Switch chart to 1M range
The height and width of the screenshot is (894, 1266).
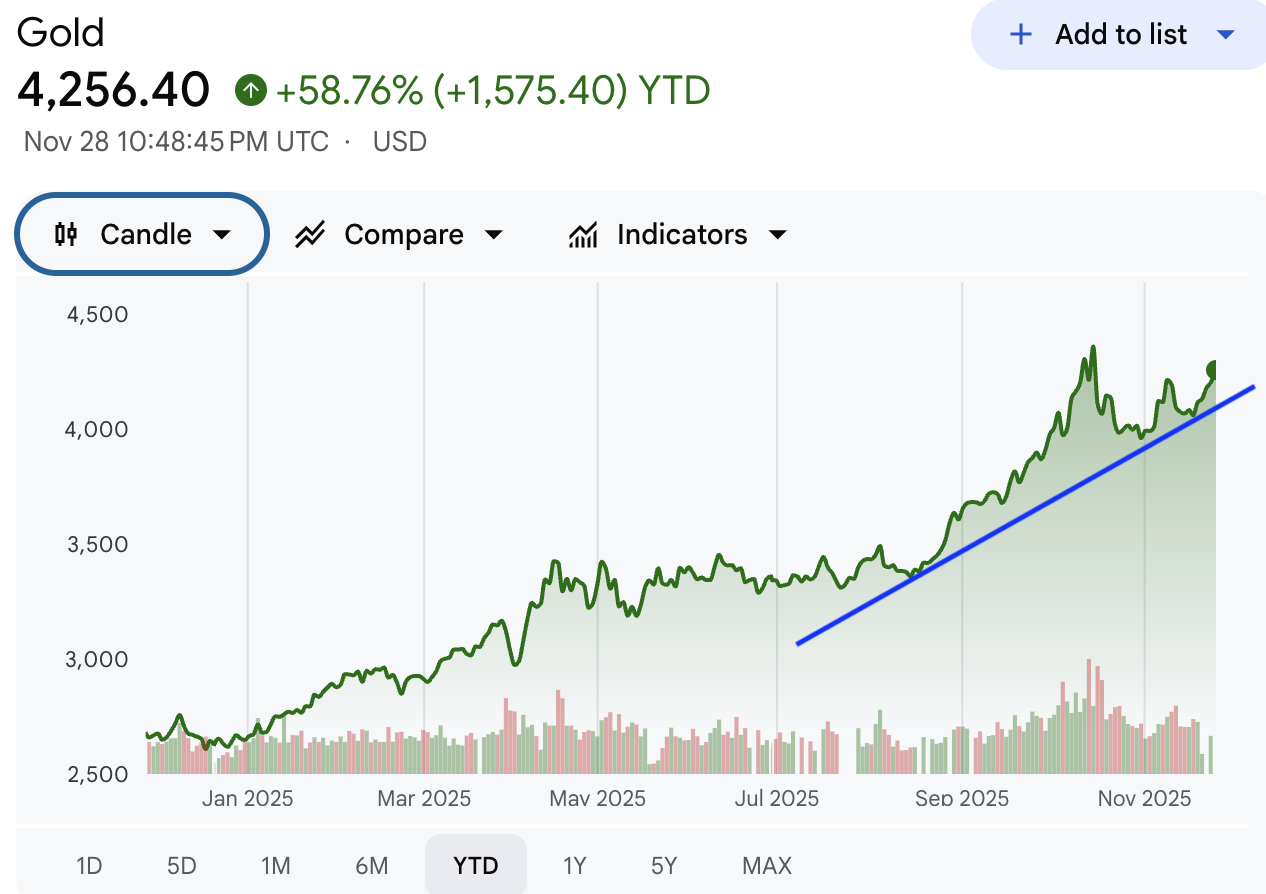275,865
